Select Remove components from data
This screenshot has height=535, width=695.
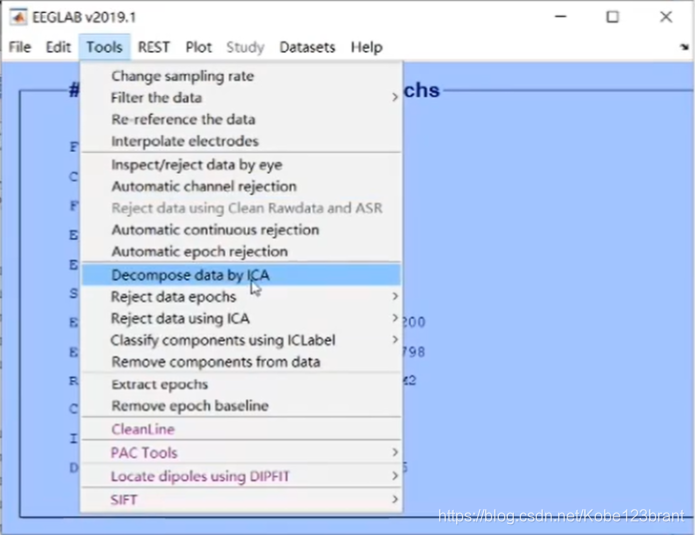(242, 362)
